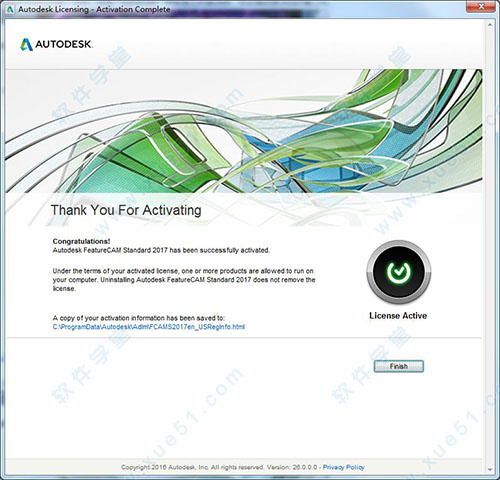Click the Thank You For Activating heading

126,210
